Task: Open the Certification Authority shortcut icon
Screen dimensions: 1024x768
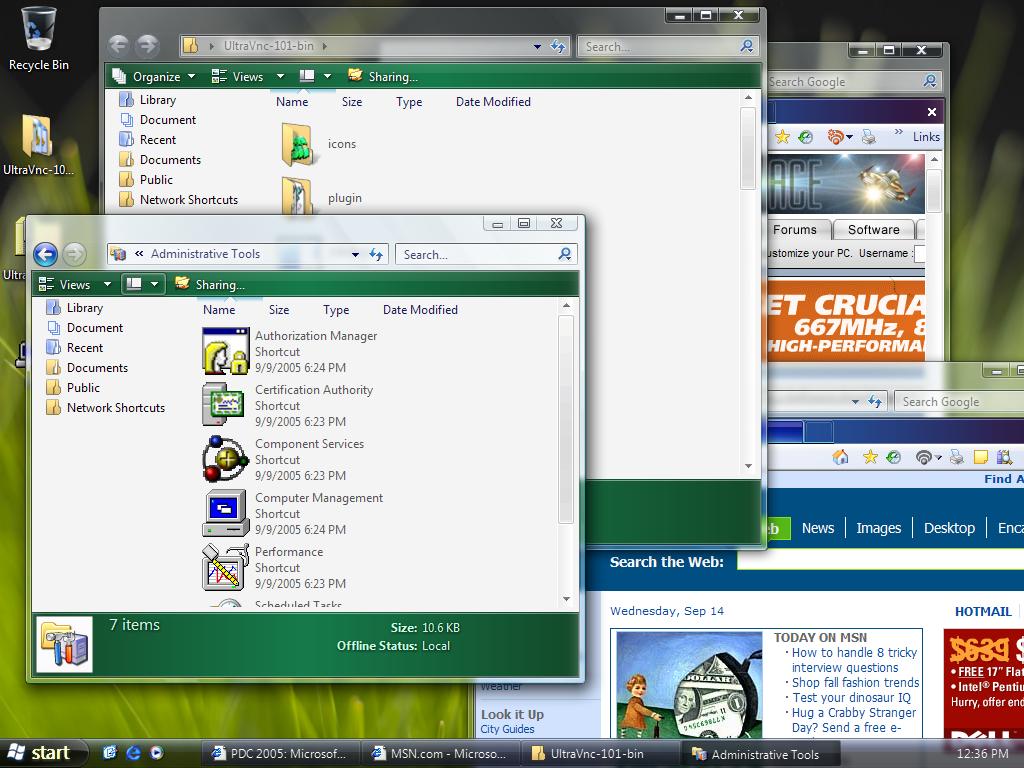Action: pyautogui.click(x=224, y=405)
